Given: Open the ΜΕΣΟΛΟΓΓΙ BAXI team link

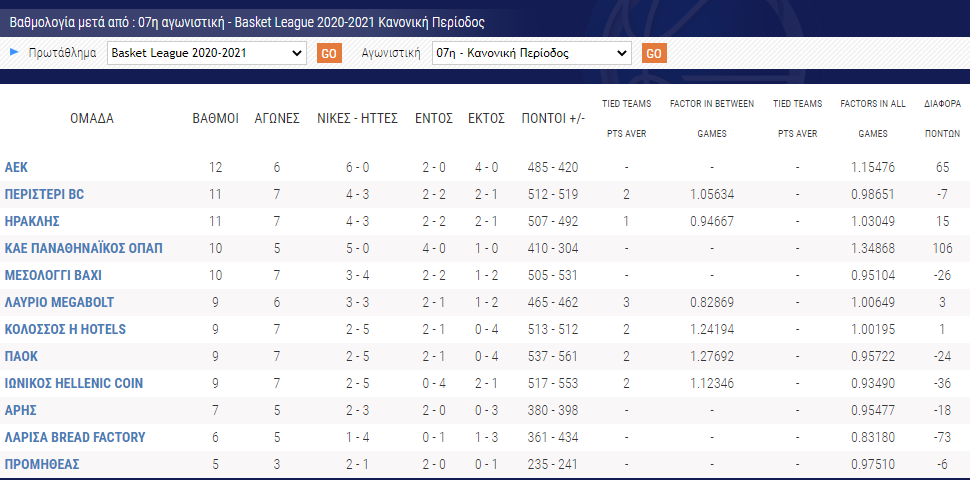Looking at the screenshot, I should click(x=53, y=275).
